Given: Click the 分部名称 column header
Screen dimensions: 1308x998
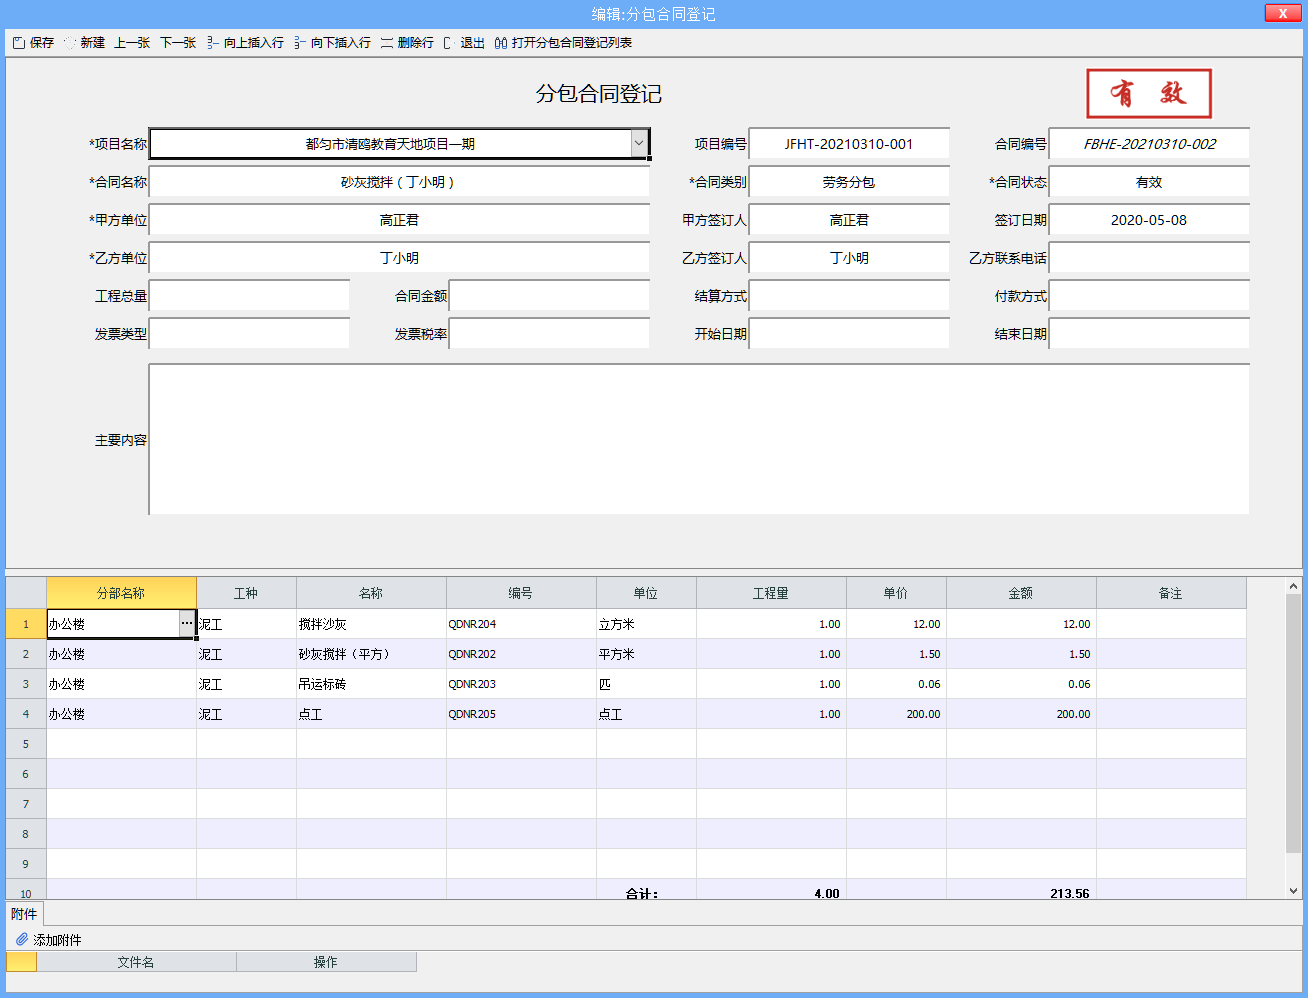Looking at the screenshot, I should coord(121,593).
